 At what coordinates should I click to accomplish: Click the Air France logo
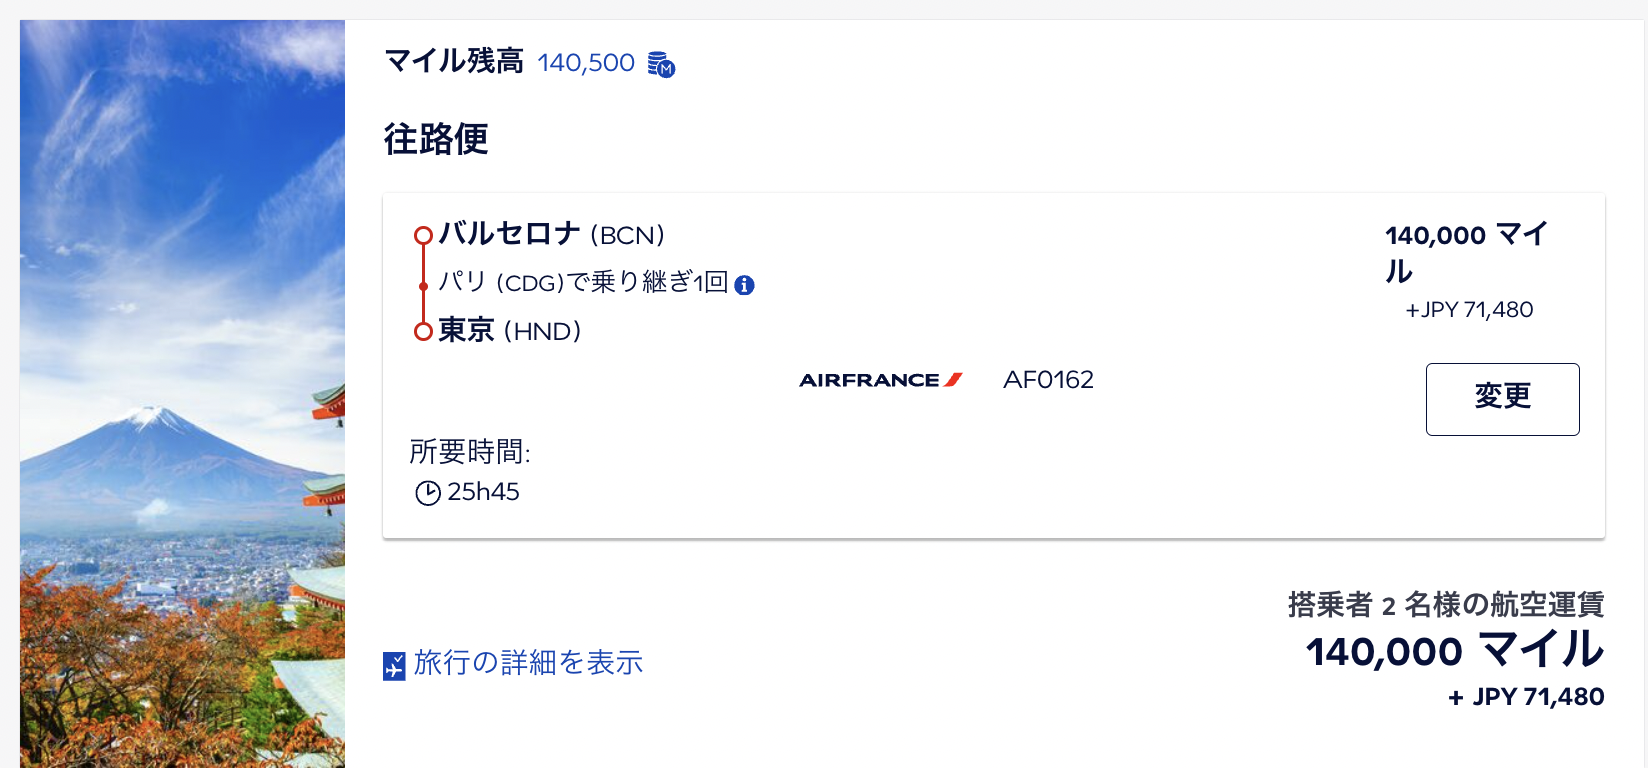click(x=880, y=380)
